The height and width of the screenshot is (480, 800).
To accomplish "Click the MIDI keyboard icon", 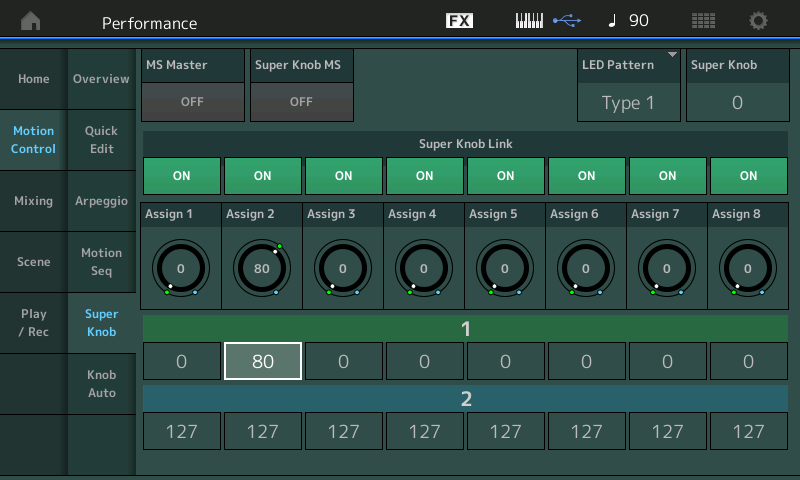I will [x=529, y=21].
